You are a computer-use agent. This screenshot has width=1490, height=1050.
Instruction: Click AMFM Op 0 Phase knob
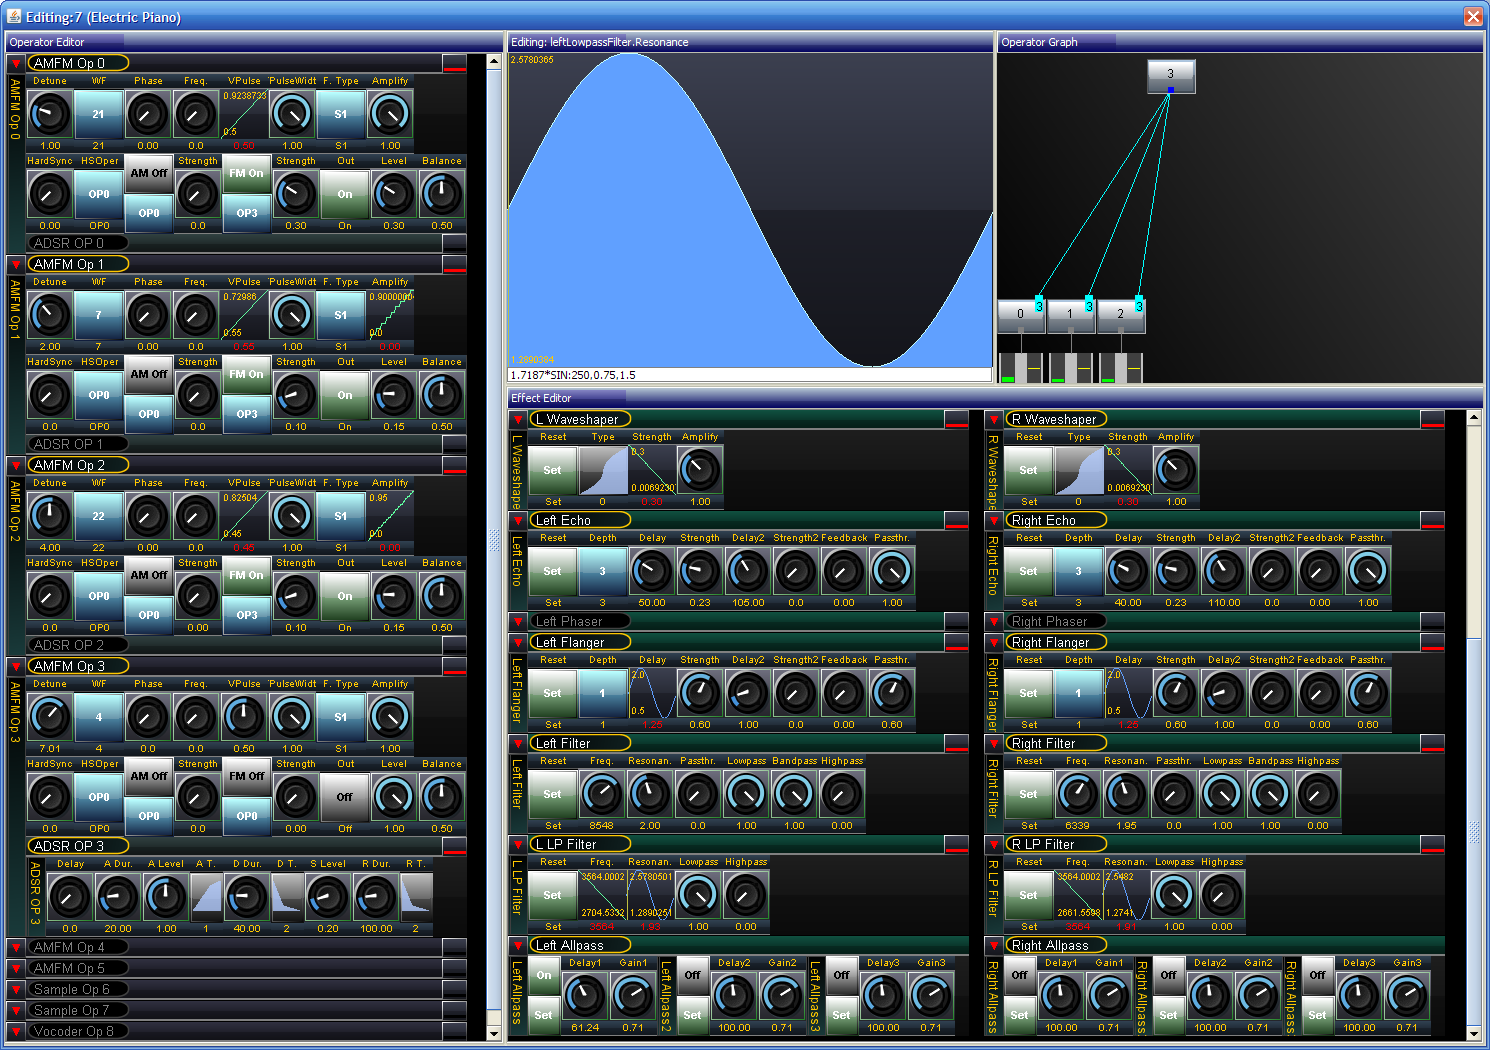pos(147,114)
